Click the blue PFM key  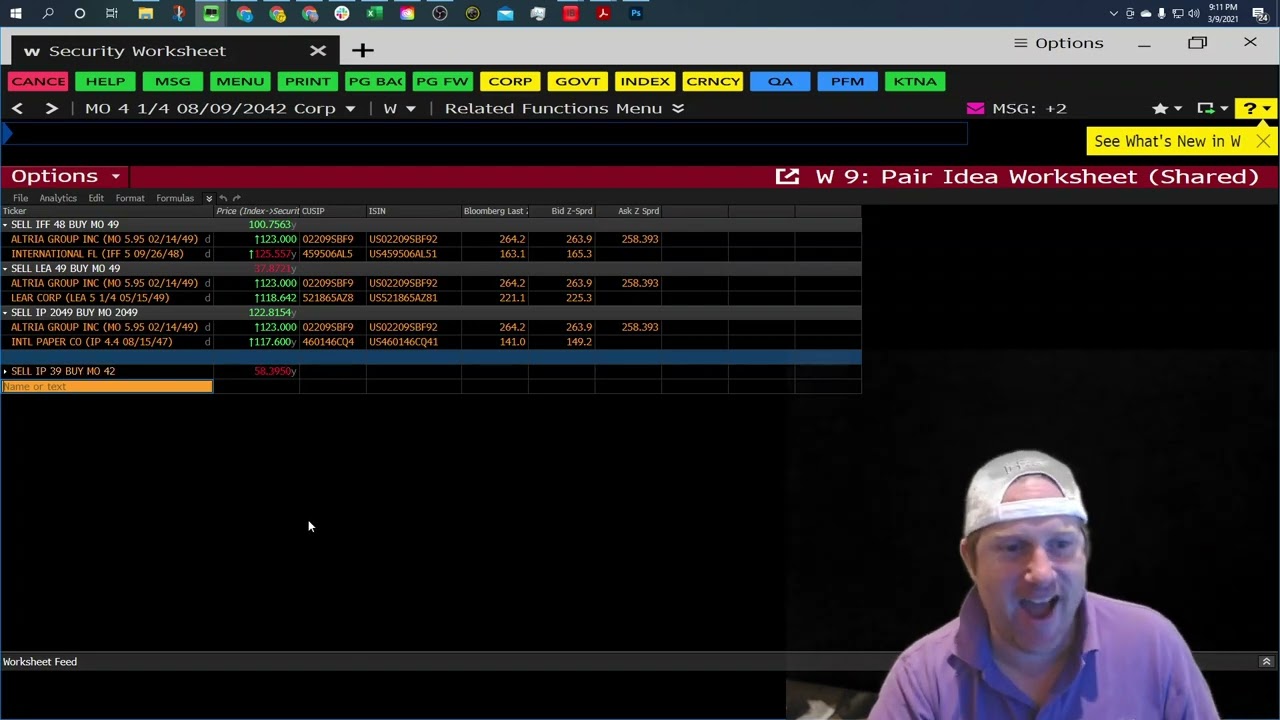click(847, 81)
